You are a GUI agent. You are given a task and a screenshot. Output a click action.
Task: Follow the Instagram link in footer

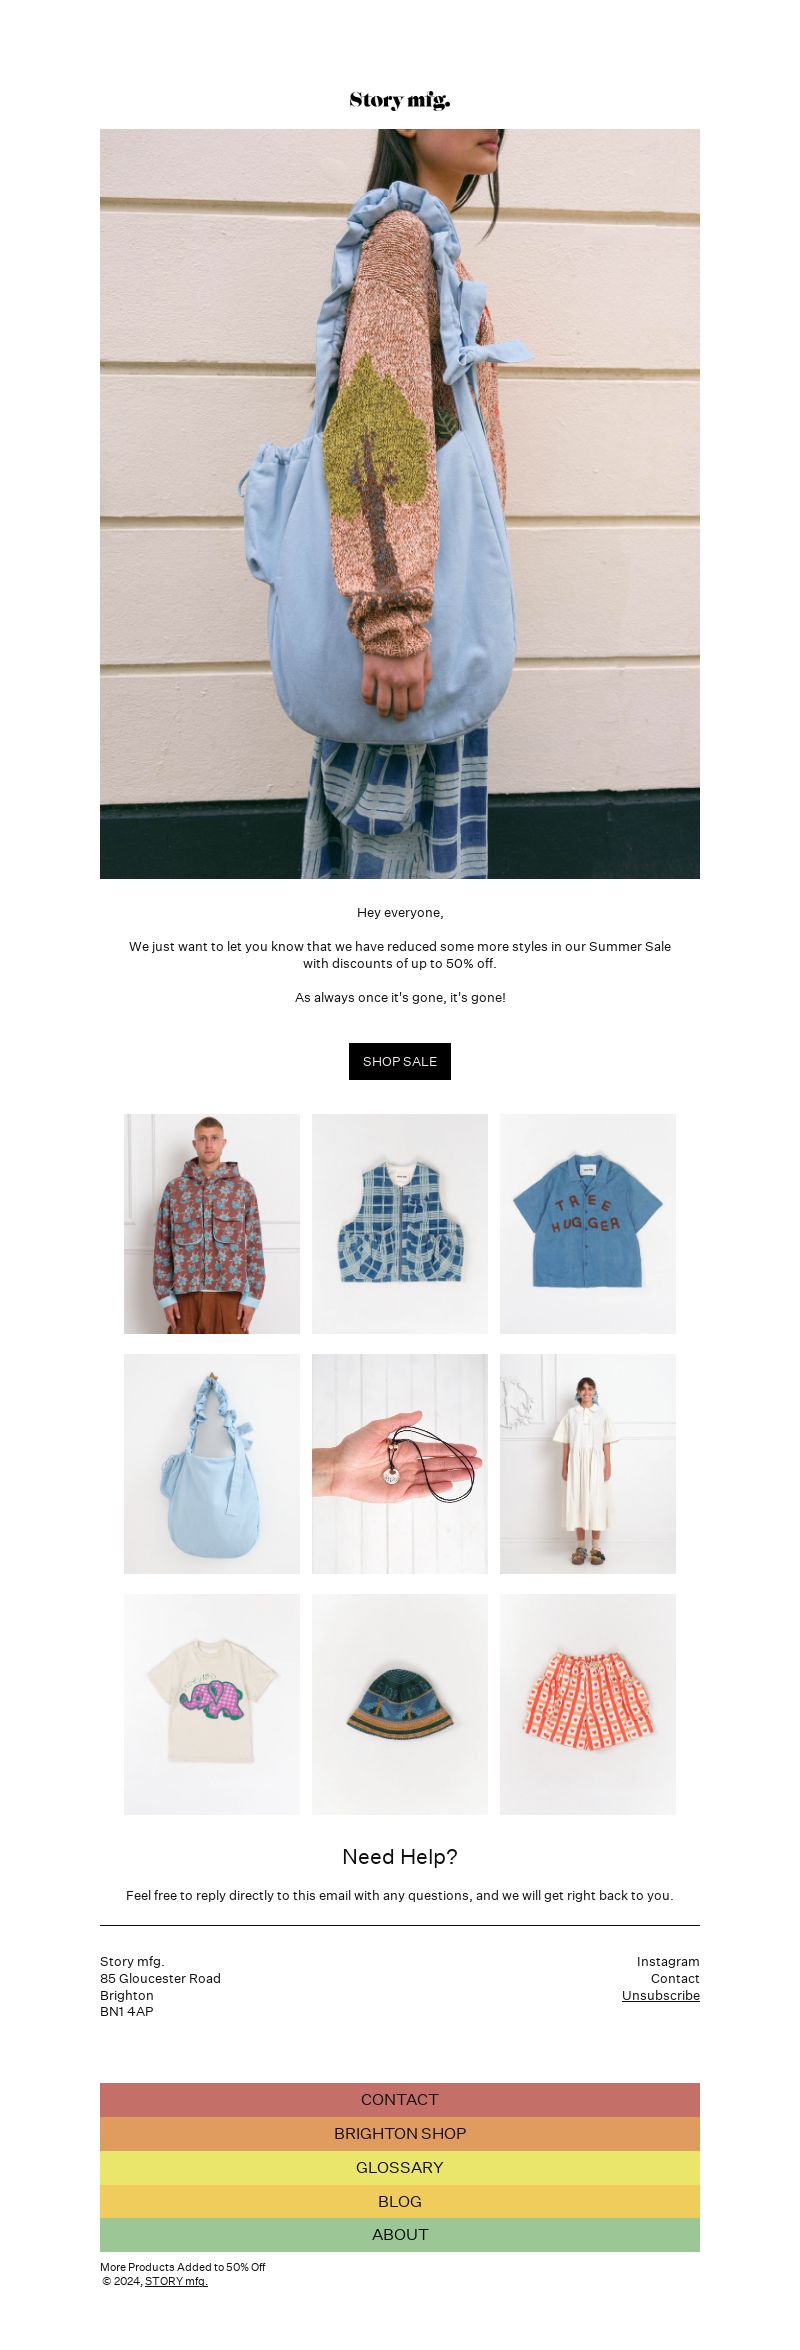(x=668, y=1961)
